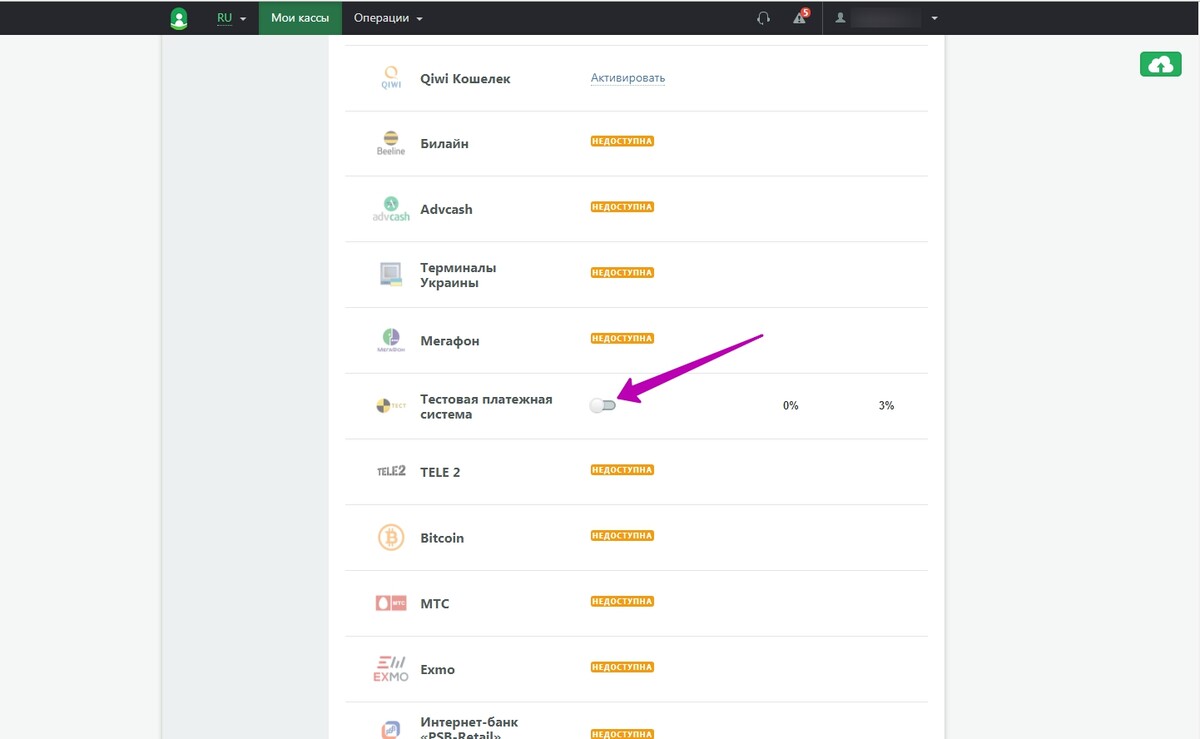Click the PSB-Retail bank icon
Screen dimensions: 1200x739
(391, 731)
